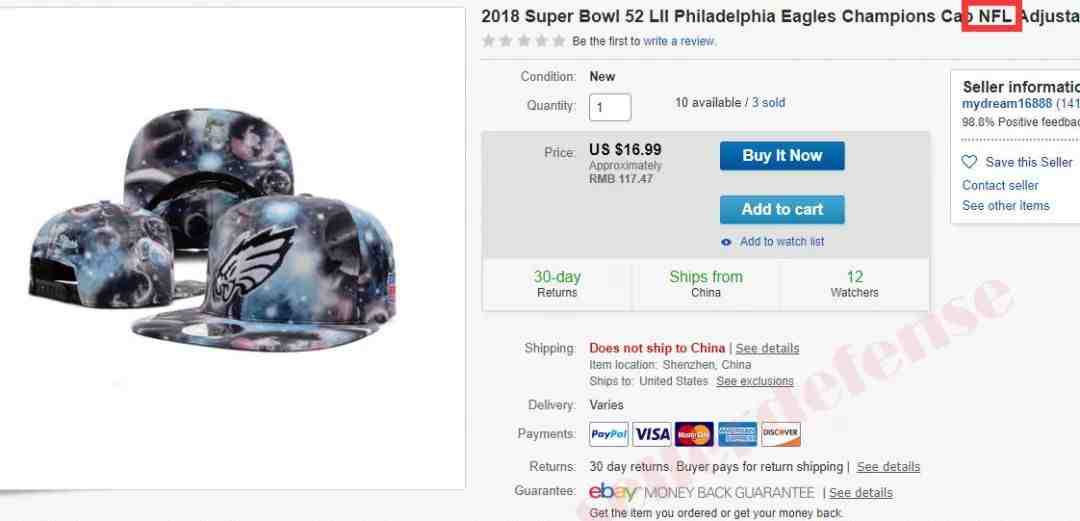This screenshot has width=1080, height=521.
Task: Click the PayPal payment icon
Action: 609,434
